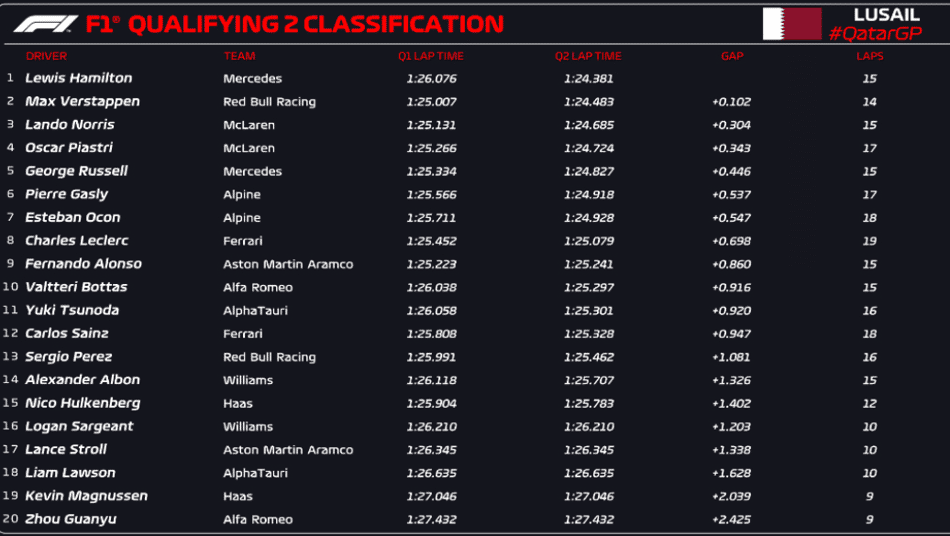The image size is (950, 536).
Task: Click Hamilton's Q2 lap time 1:24.381
Action: (588, 79)
